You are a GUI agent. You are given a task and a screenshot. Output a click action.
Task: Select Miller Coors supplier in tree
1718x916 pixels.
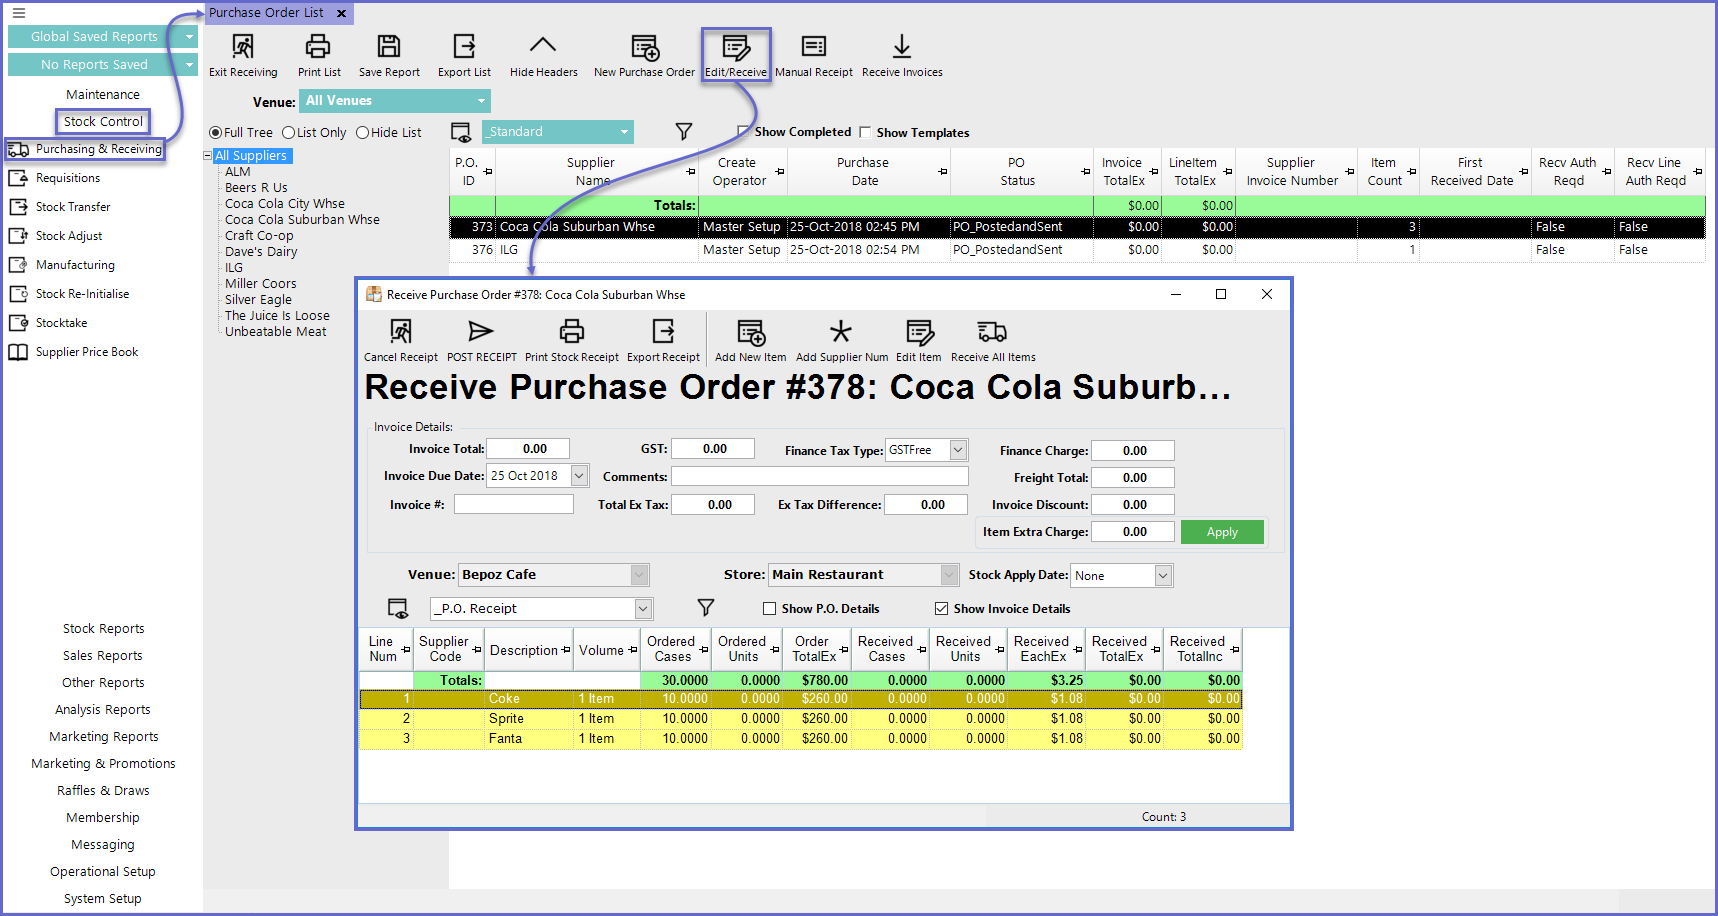coord(261,284)
